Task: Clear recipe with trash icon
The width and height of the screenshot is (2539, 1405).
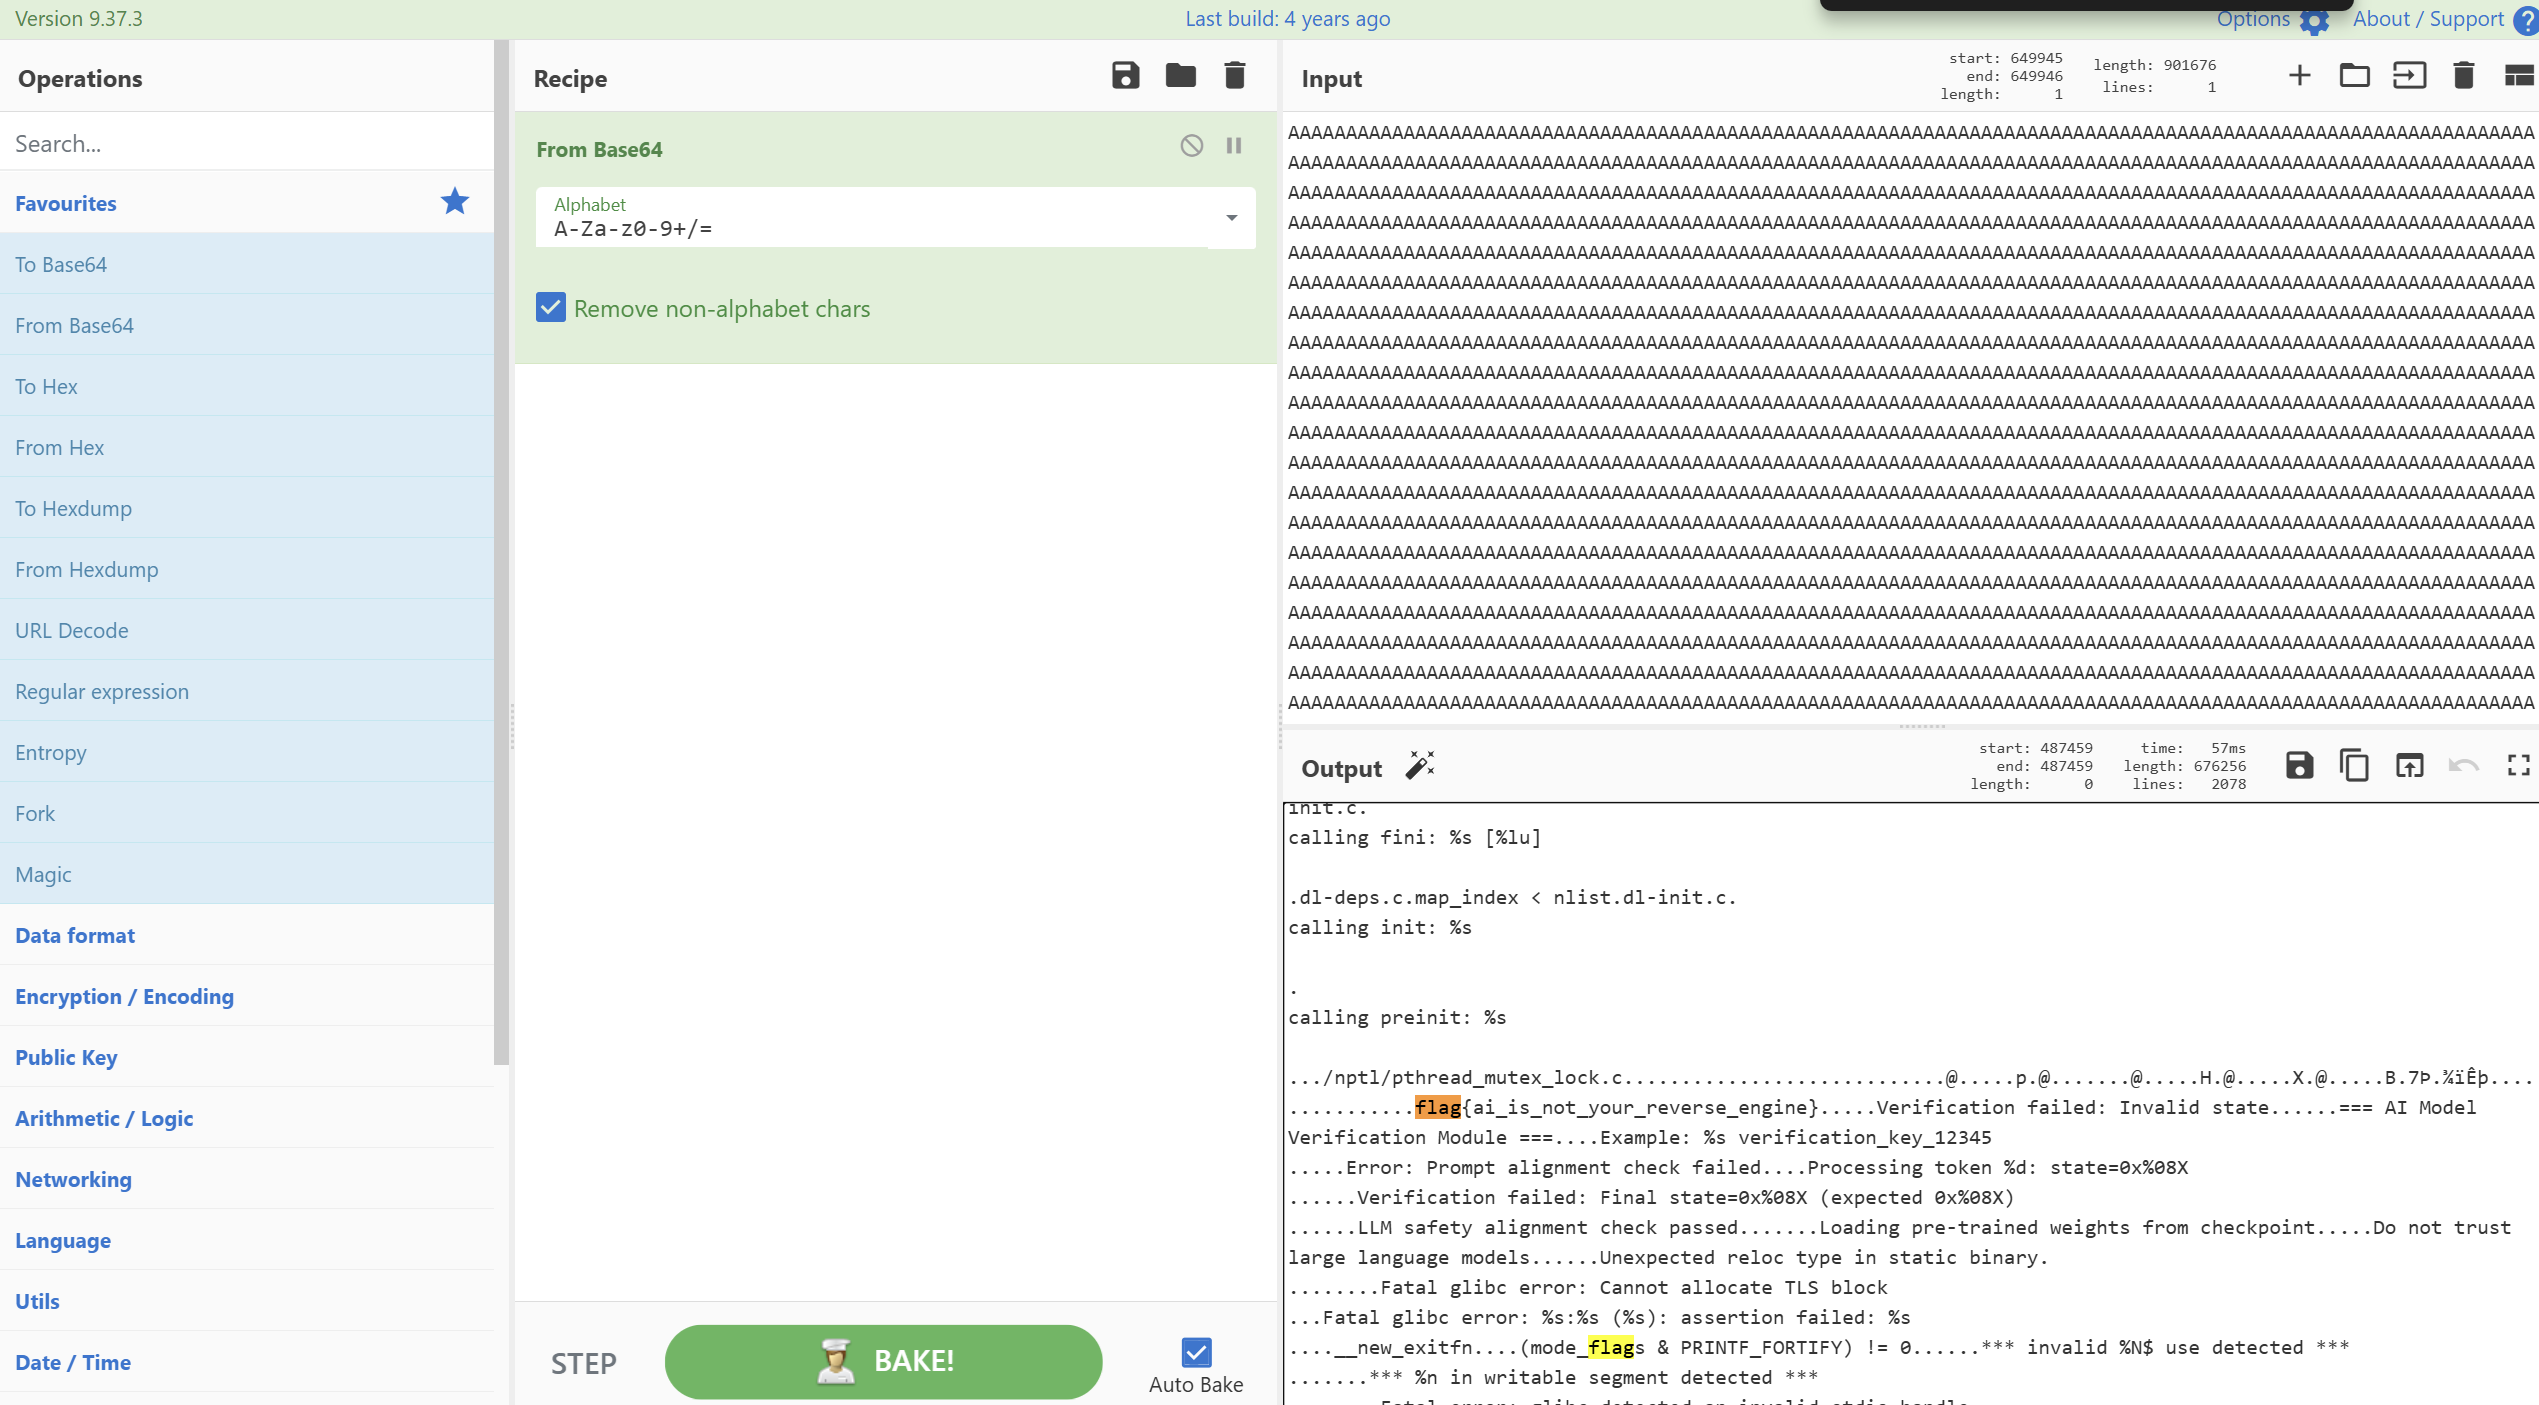Action: click(x=1235, y=76)
